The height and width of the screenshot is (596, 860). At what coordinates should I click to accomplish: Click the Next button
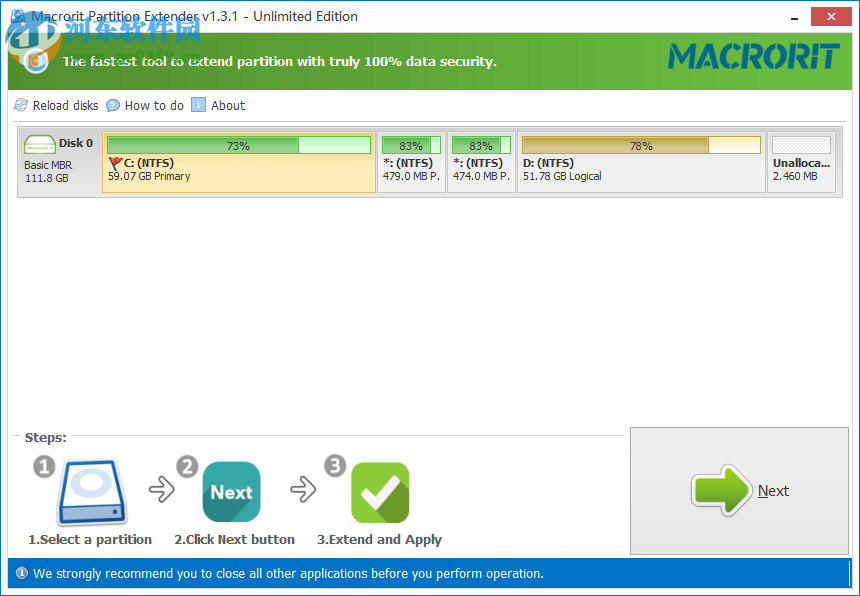(738, 491)
